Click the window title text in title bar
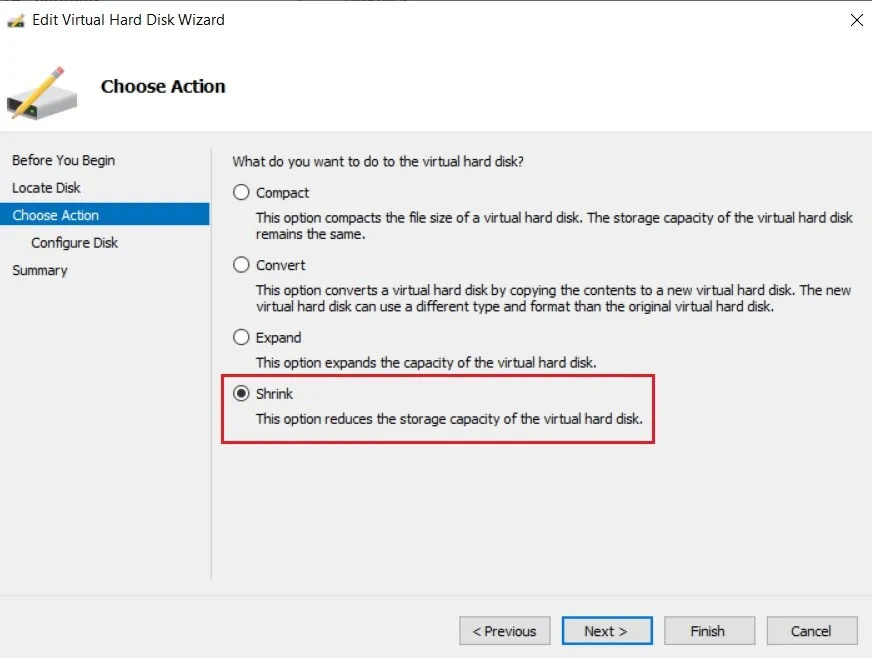Screen dimensions: 872x658 pyautogui.click(x=128, y=20)
